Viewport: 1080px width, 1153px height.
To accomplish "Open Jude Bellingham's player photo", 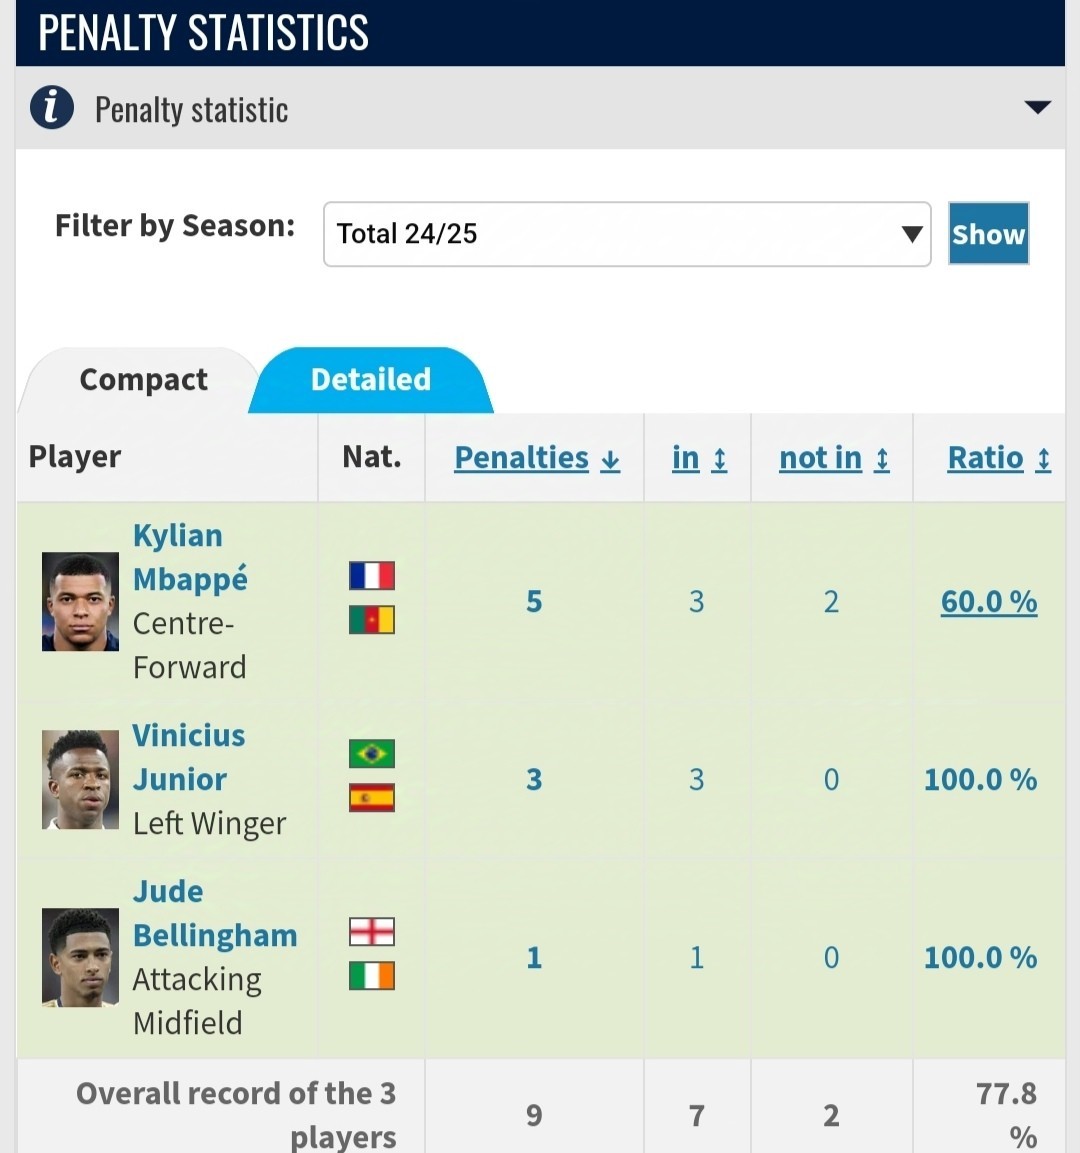I will [80, 957].
